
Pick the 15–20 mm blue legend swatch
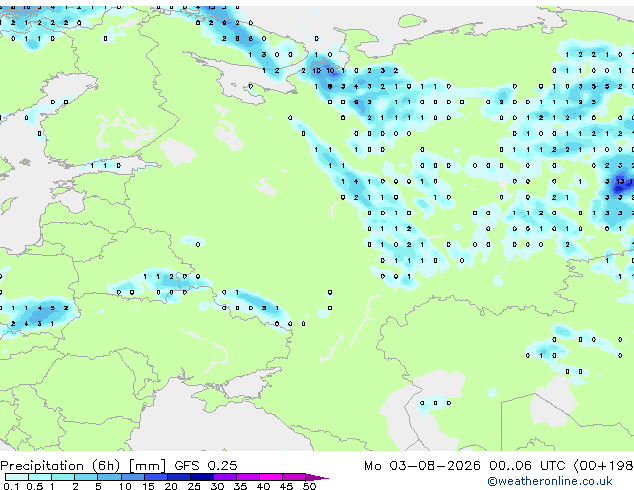click(x=155, y=477)
